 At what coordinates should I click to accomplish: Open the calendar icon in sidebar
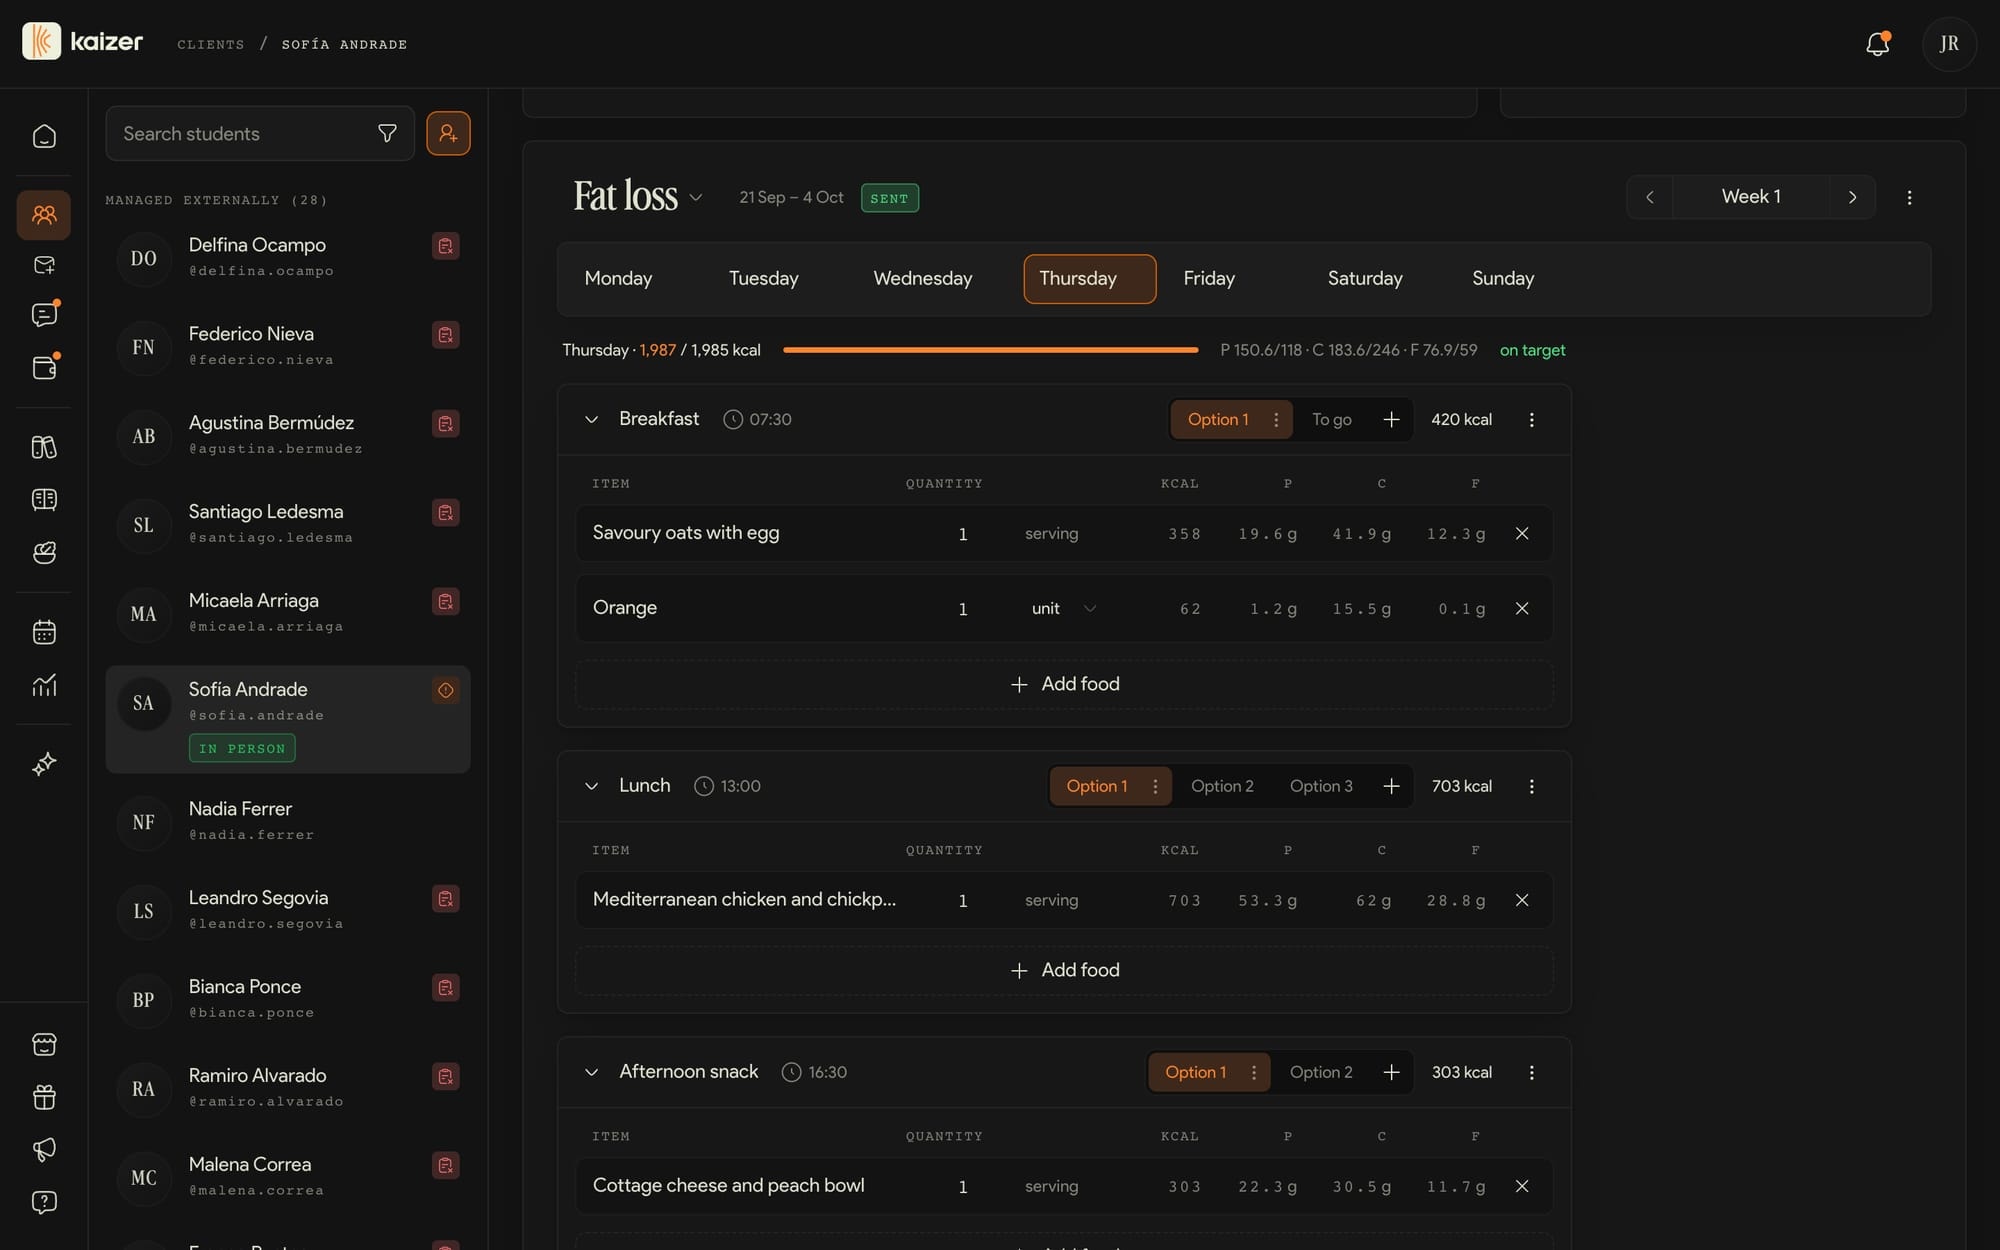coord(44,632)
